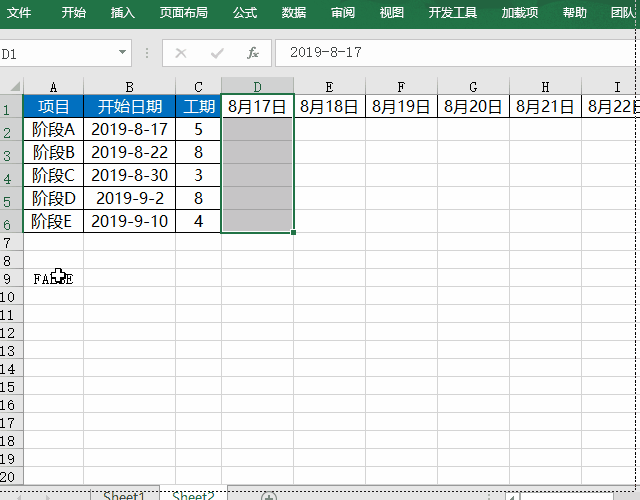The height and width of the screenshot is (500, 640).
Task: Click the 阶段A cell
Action: pos(53,129)
